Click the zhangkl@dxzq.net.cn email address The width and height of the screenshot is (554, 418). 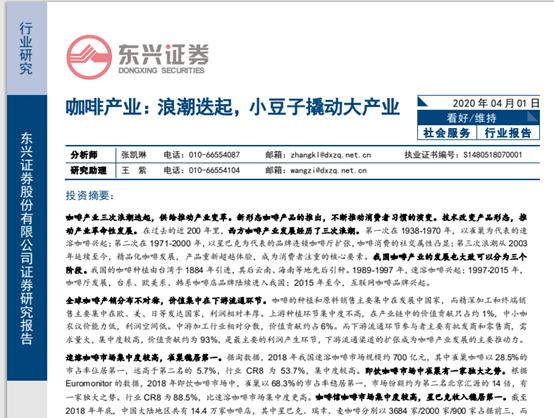331,155
